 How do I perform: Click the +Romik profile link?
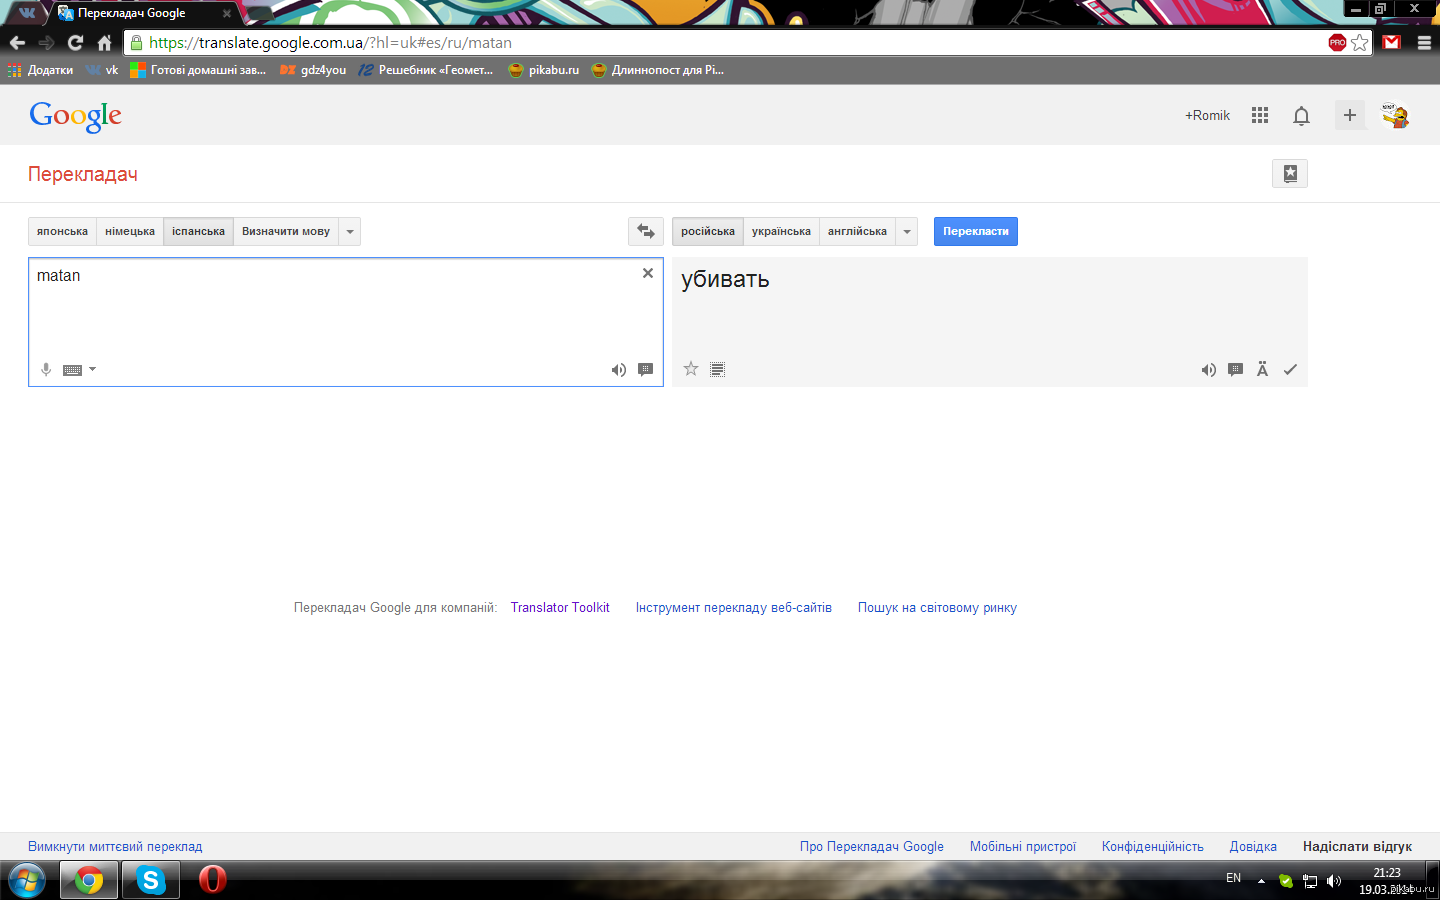coord(1207,115)
